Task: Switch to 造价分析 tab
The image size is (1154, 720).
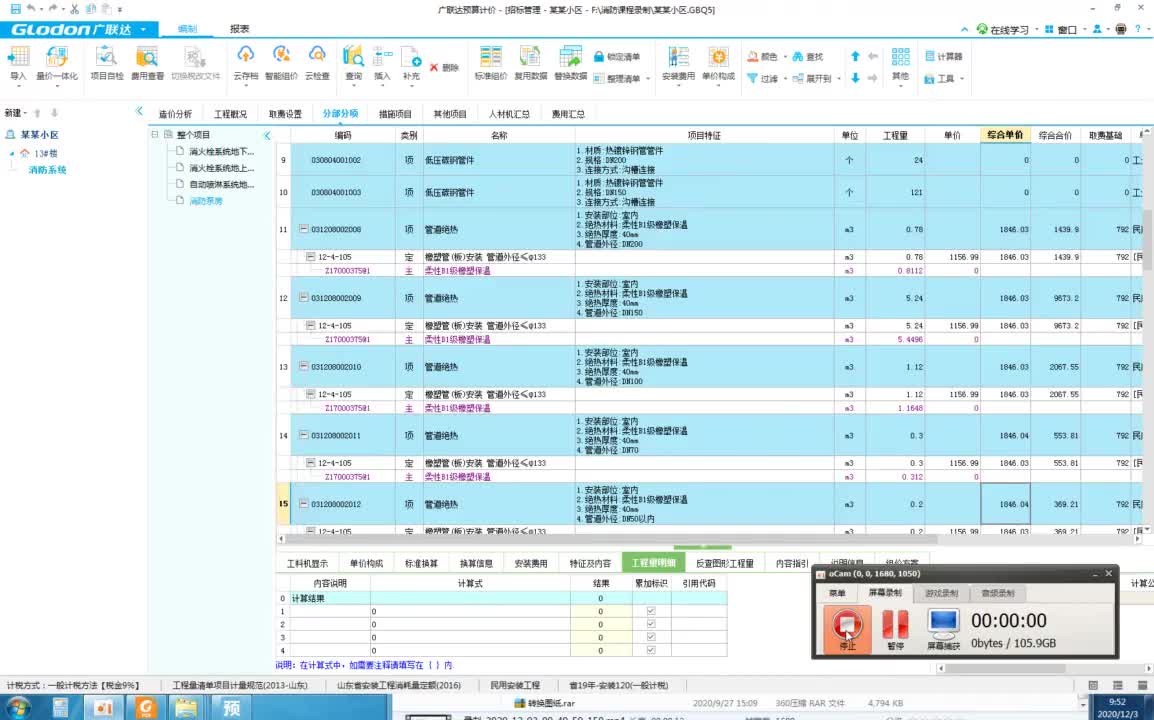Action: 175,114
